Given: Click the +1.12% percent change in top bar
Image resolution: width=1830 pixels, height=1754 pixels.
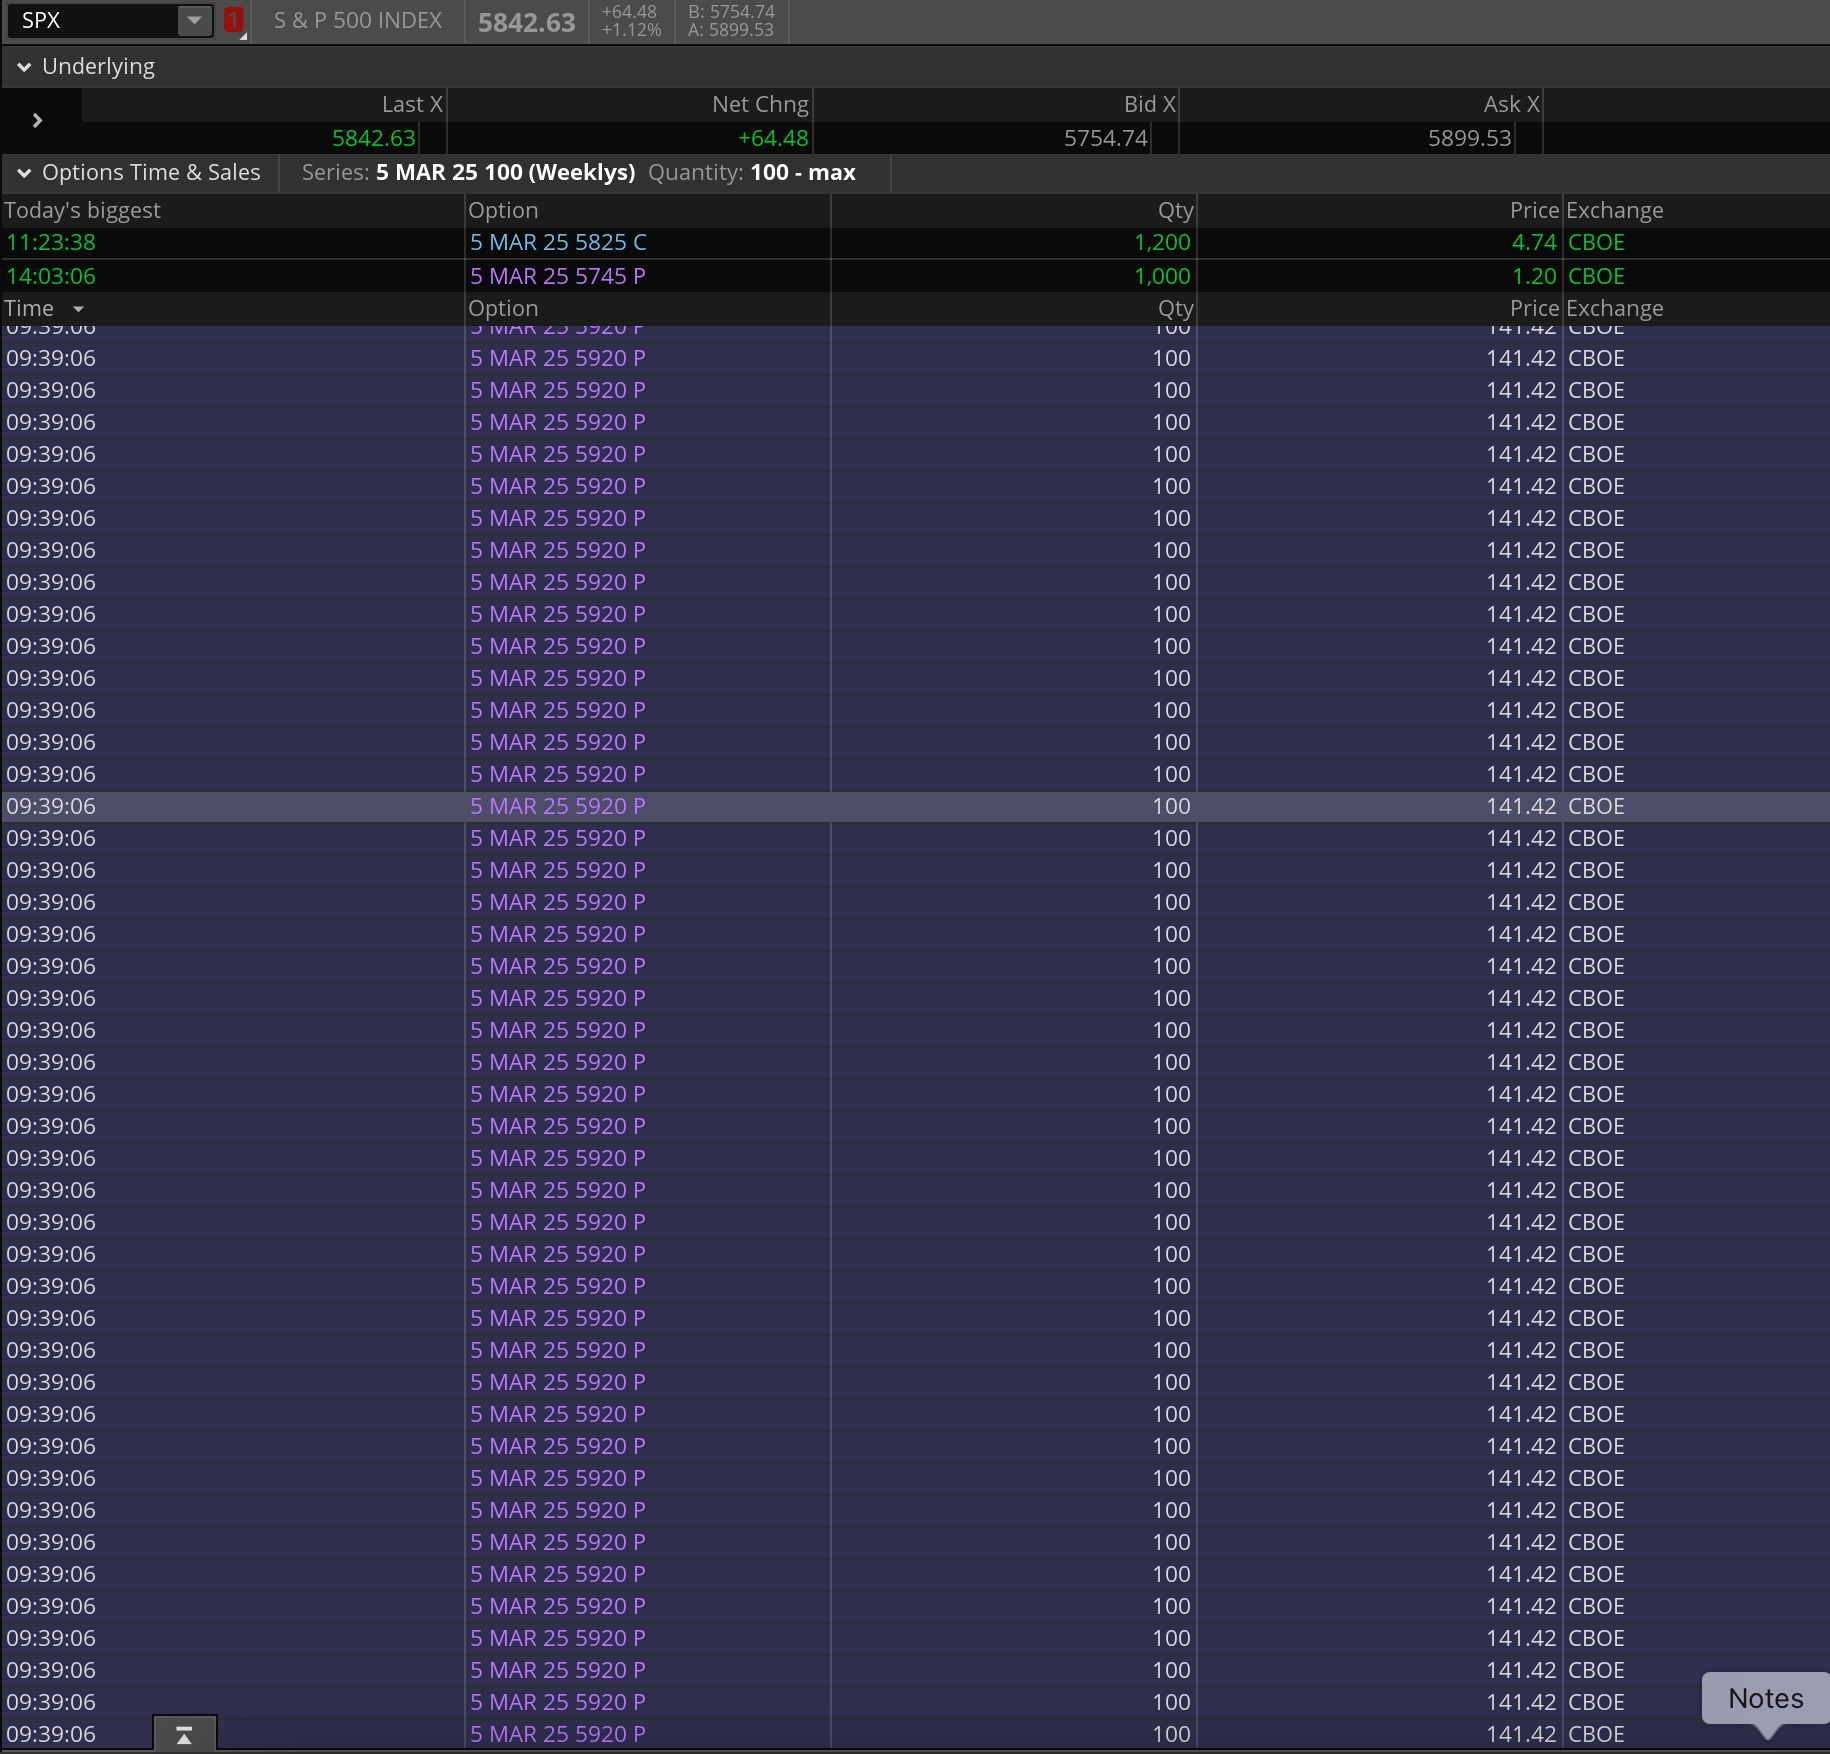Looking at the screenshot, I should point(631,30).
